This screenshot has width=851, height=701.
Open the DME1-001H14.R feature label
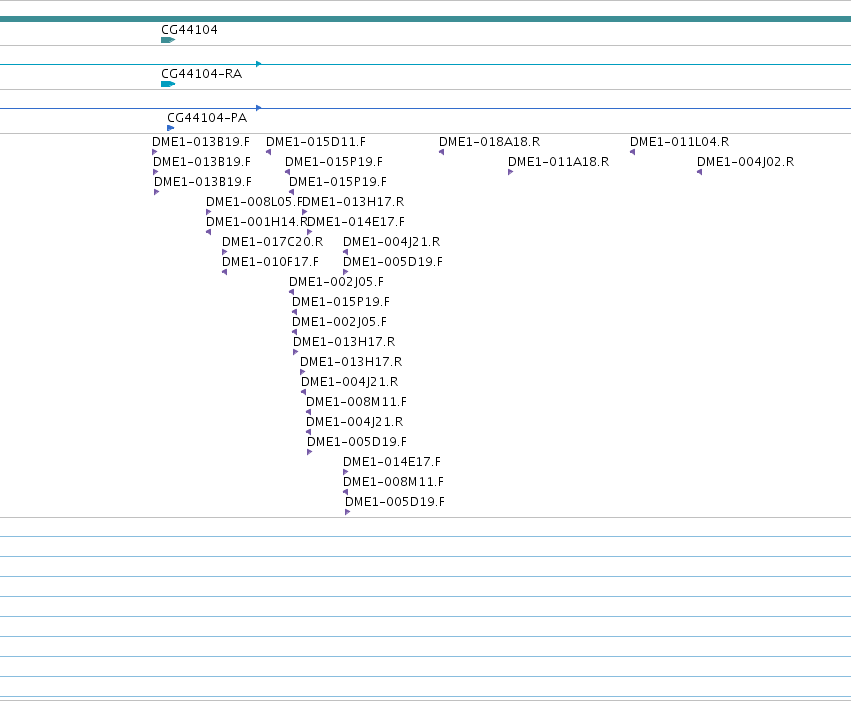tap(257, 222)
